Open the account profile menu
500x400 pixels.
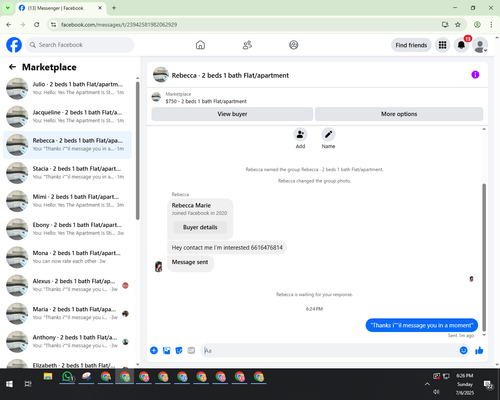[x=480, y=45]
